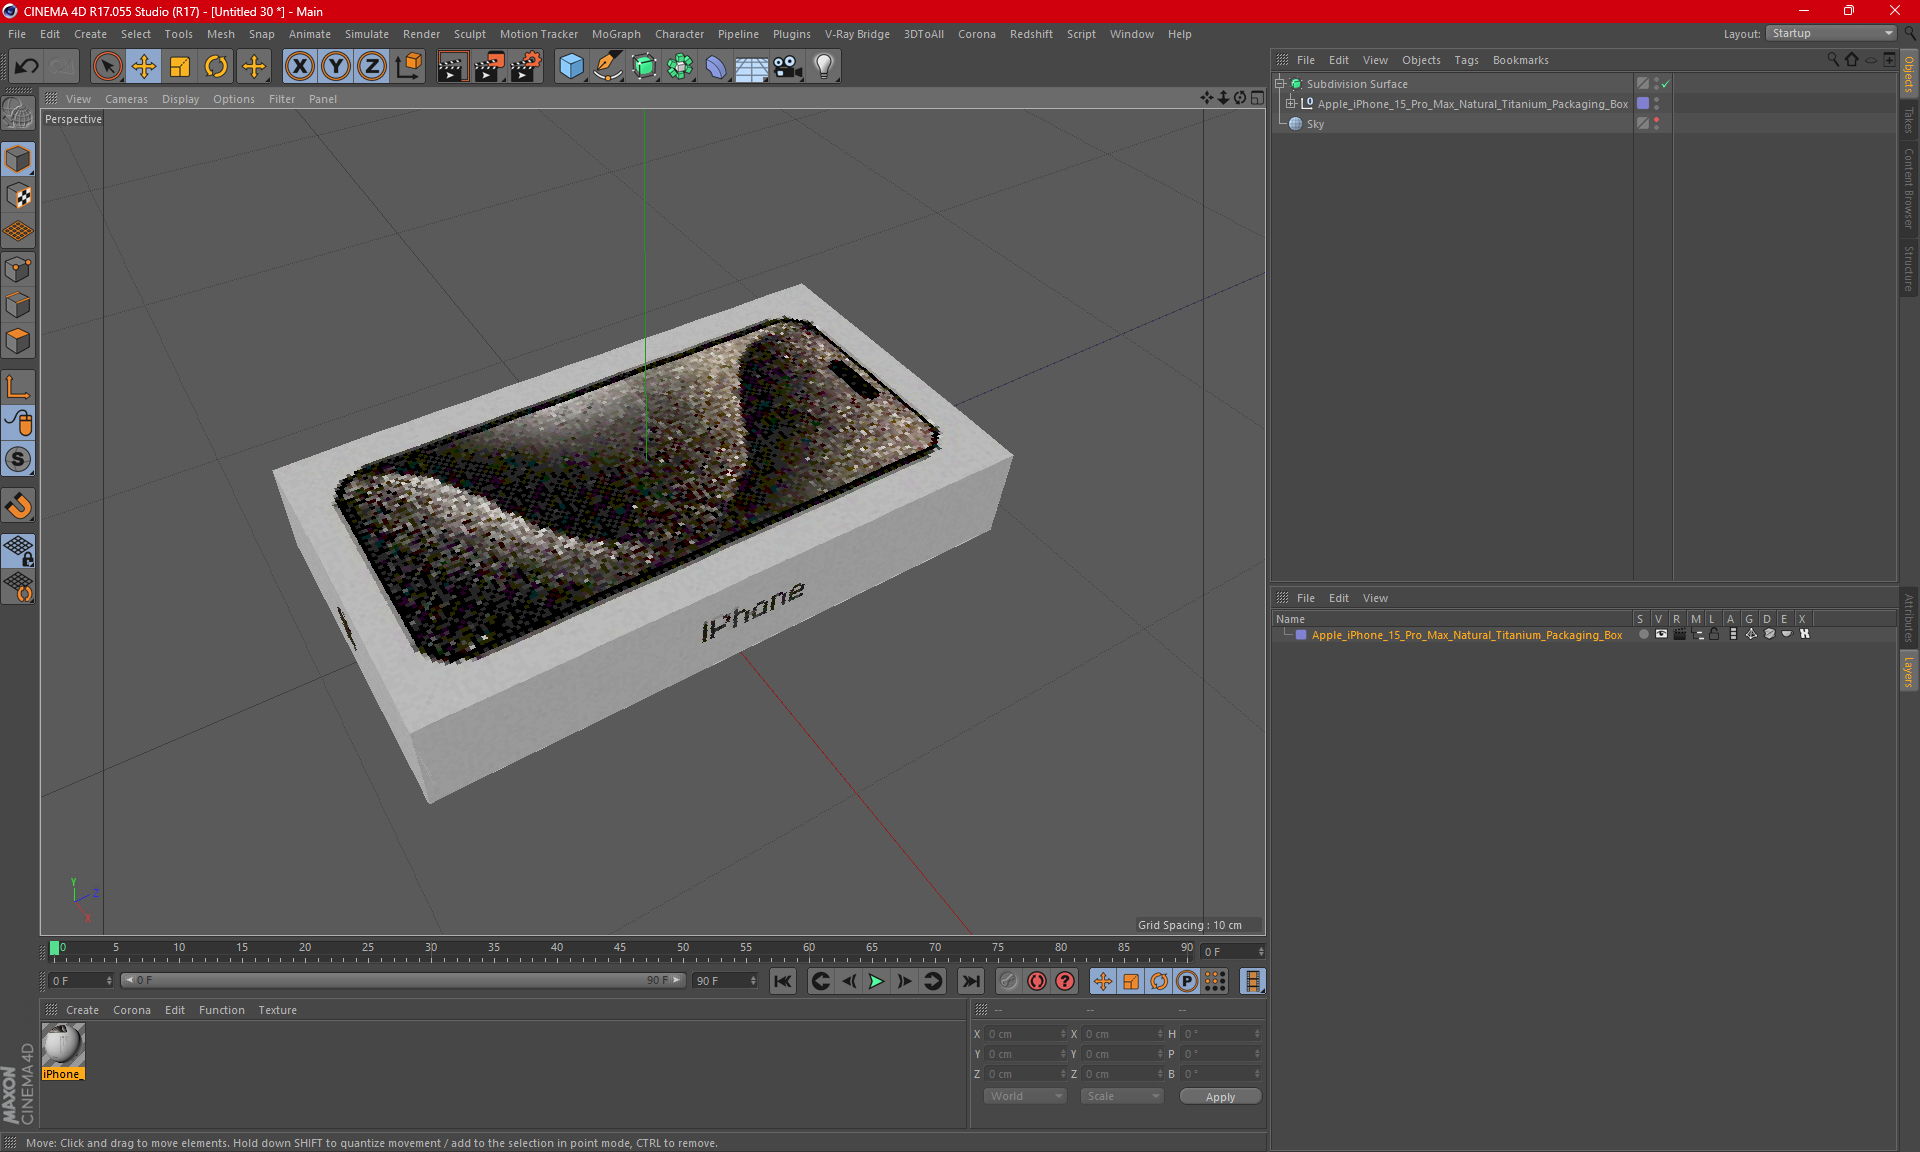The image size is (1920, 1152).
Task: Open the MoGraph menu
Action: [x=615, y=34]
